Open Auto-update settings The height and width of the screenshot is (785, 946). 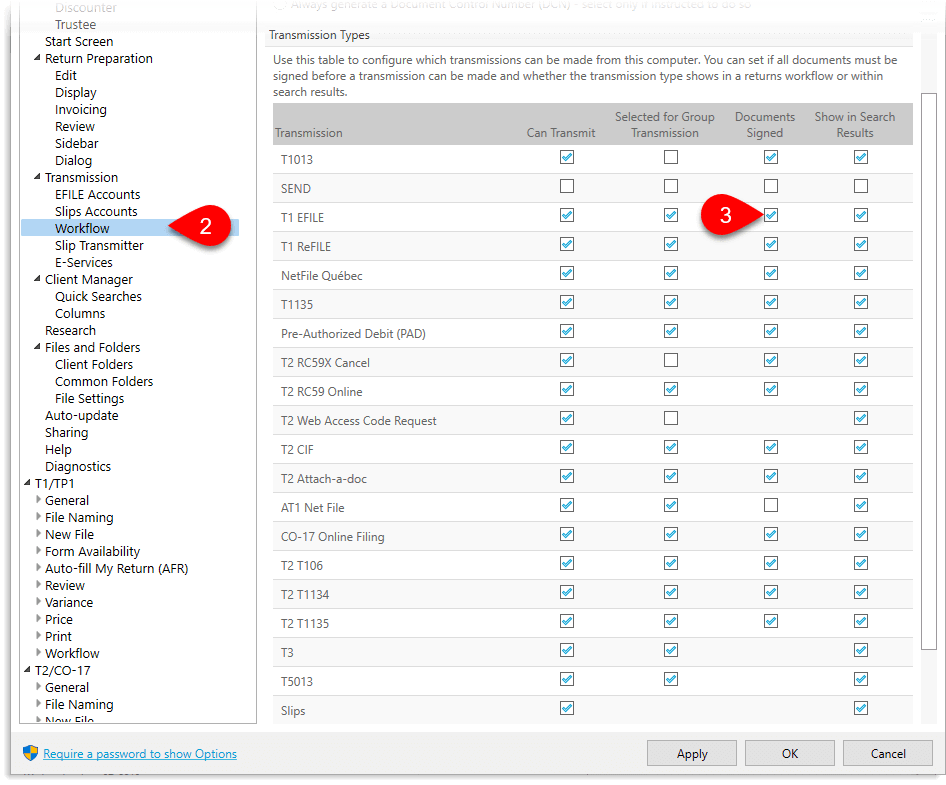click(81, 415)
